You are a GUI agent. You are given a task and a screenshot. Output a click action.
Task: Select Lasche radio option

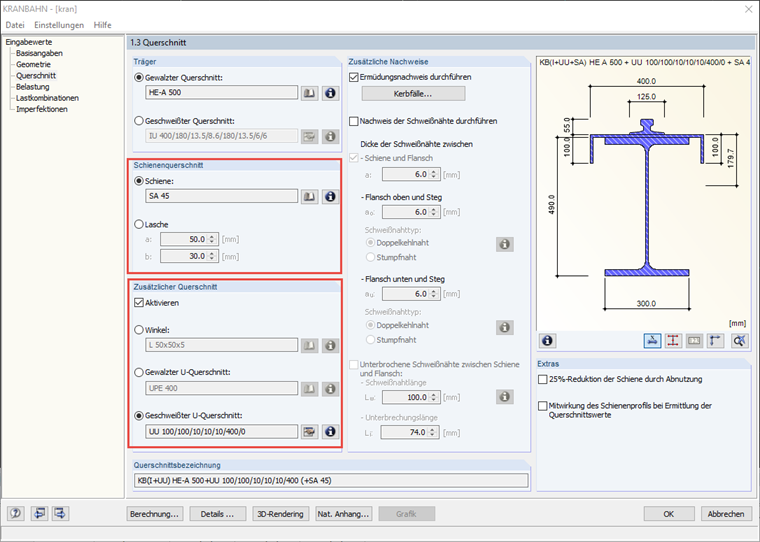click(139, 224)
